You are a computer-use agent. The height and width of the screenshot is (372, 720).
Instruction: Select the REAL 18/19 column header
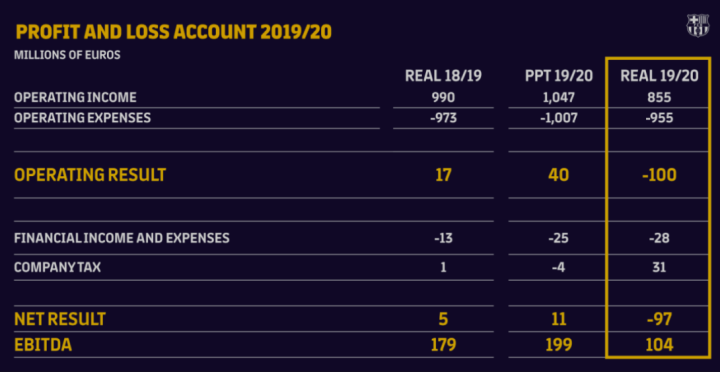tap(443, 76)
